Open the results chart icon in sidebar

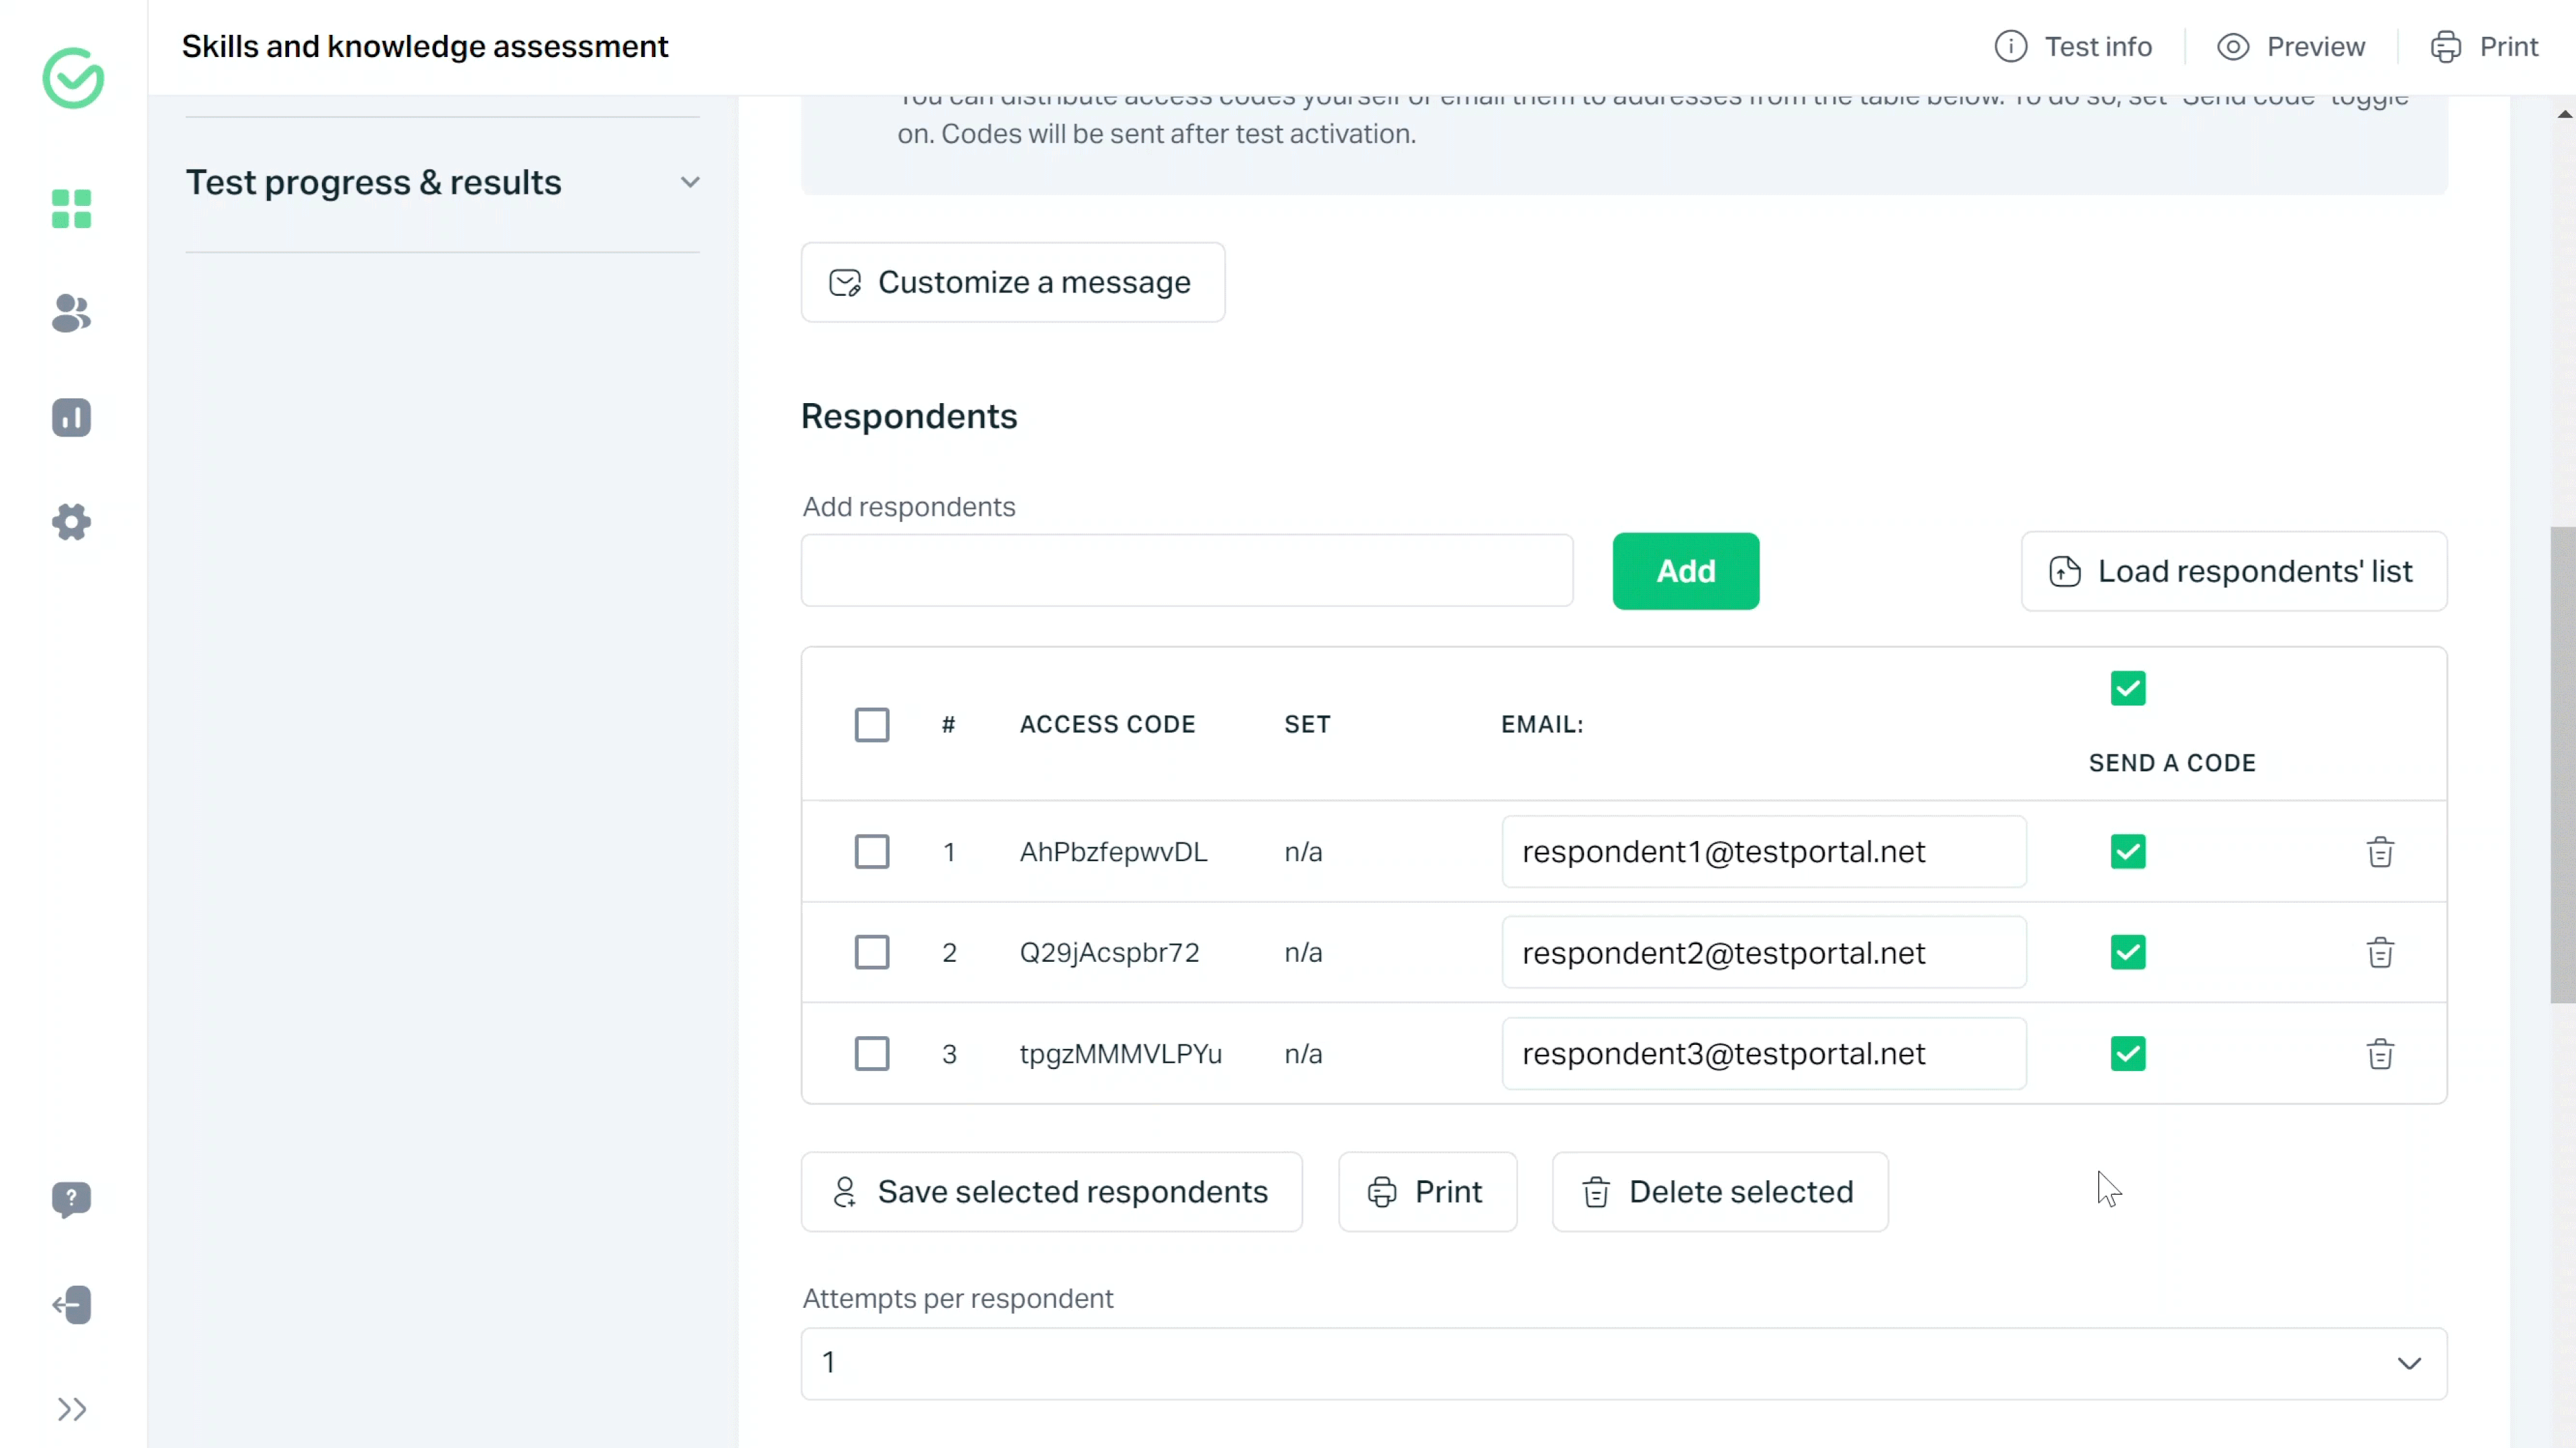[71, 418]
